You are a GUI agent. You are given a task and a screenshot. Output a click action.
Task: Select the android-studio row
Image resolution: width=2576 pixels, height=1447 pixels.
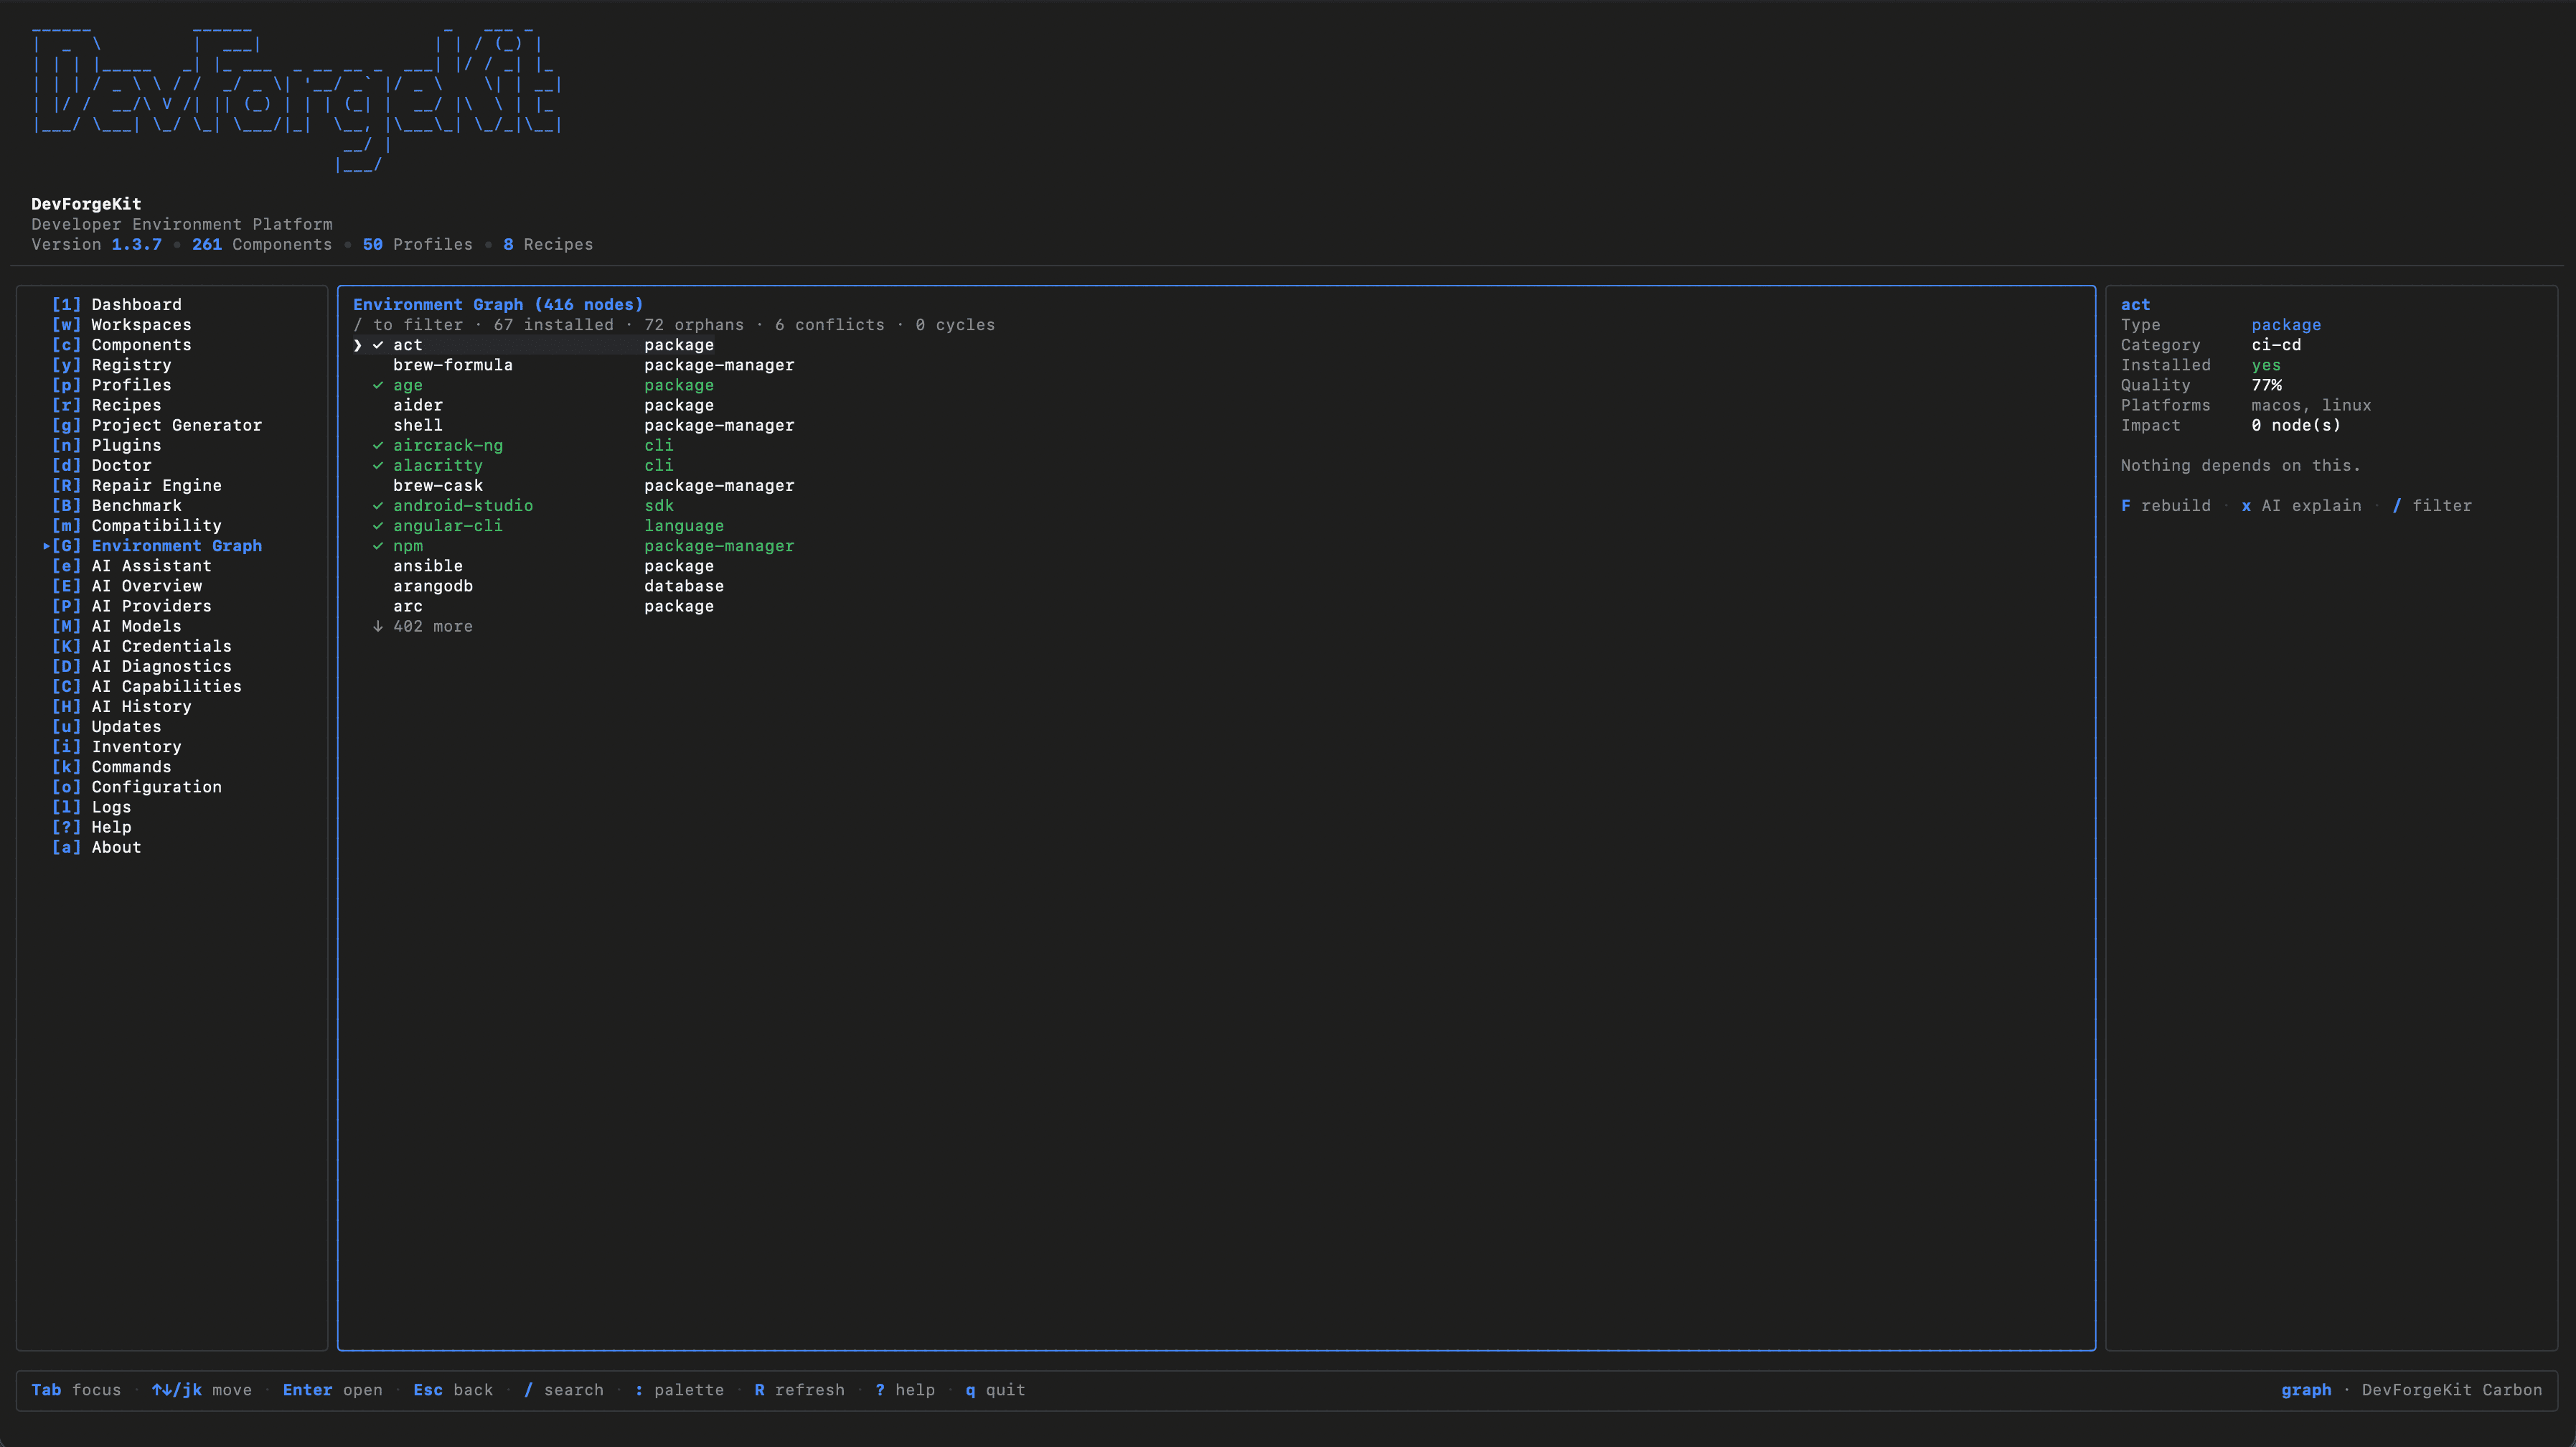523,505
